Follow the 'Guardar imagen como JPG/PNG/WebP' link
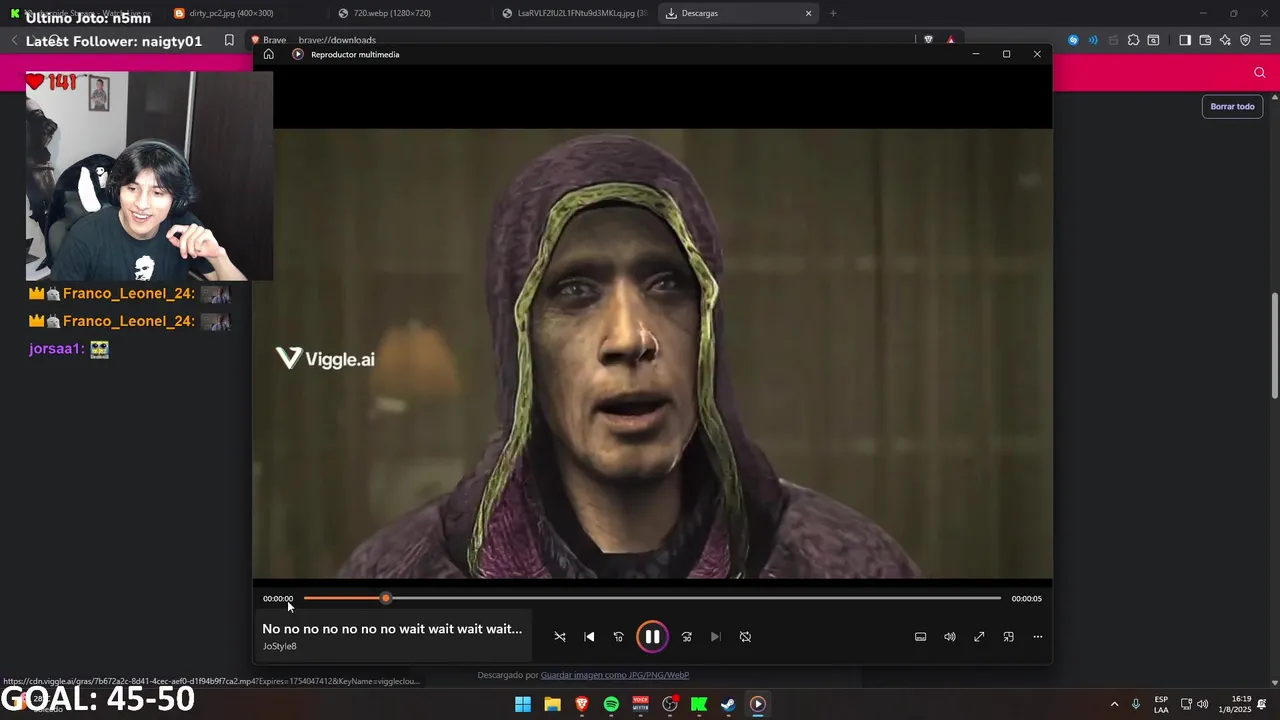Viewport: 1280px width, 720px height. tap(615, 675)
